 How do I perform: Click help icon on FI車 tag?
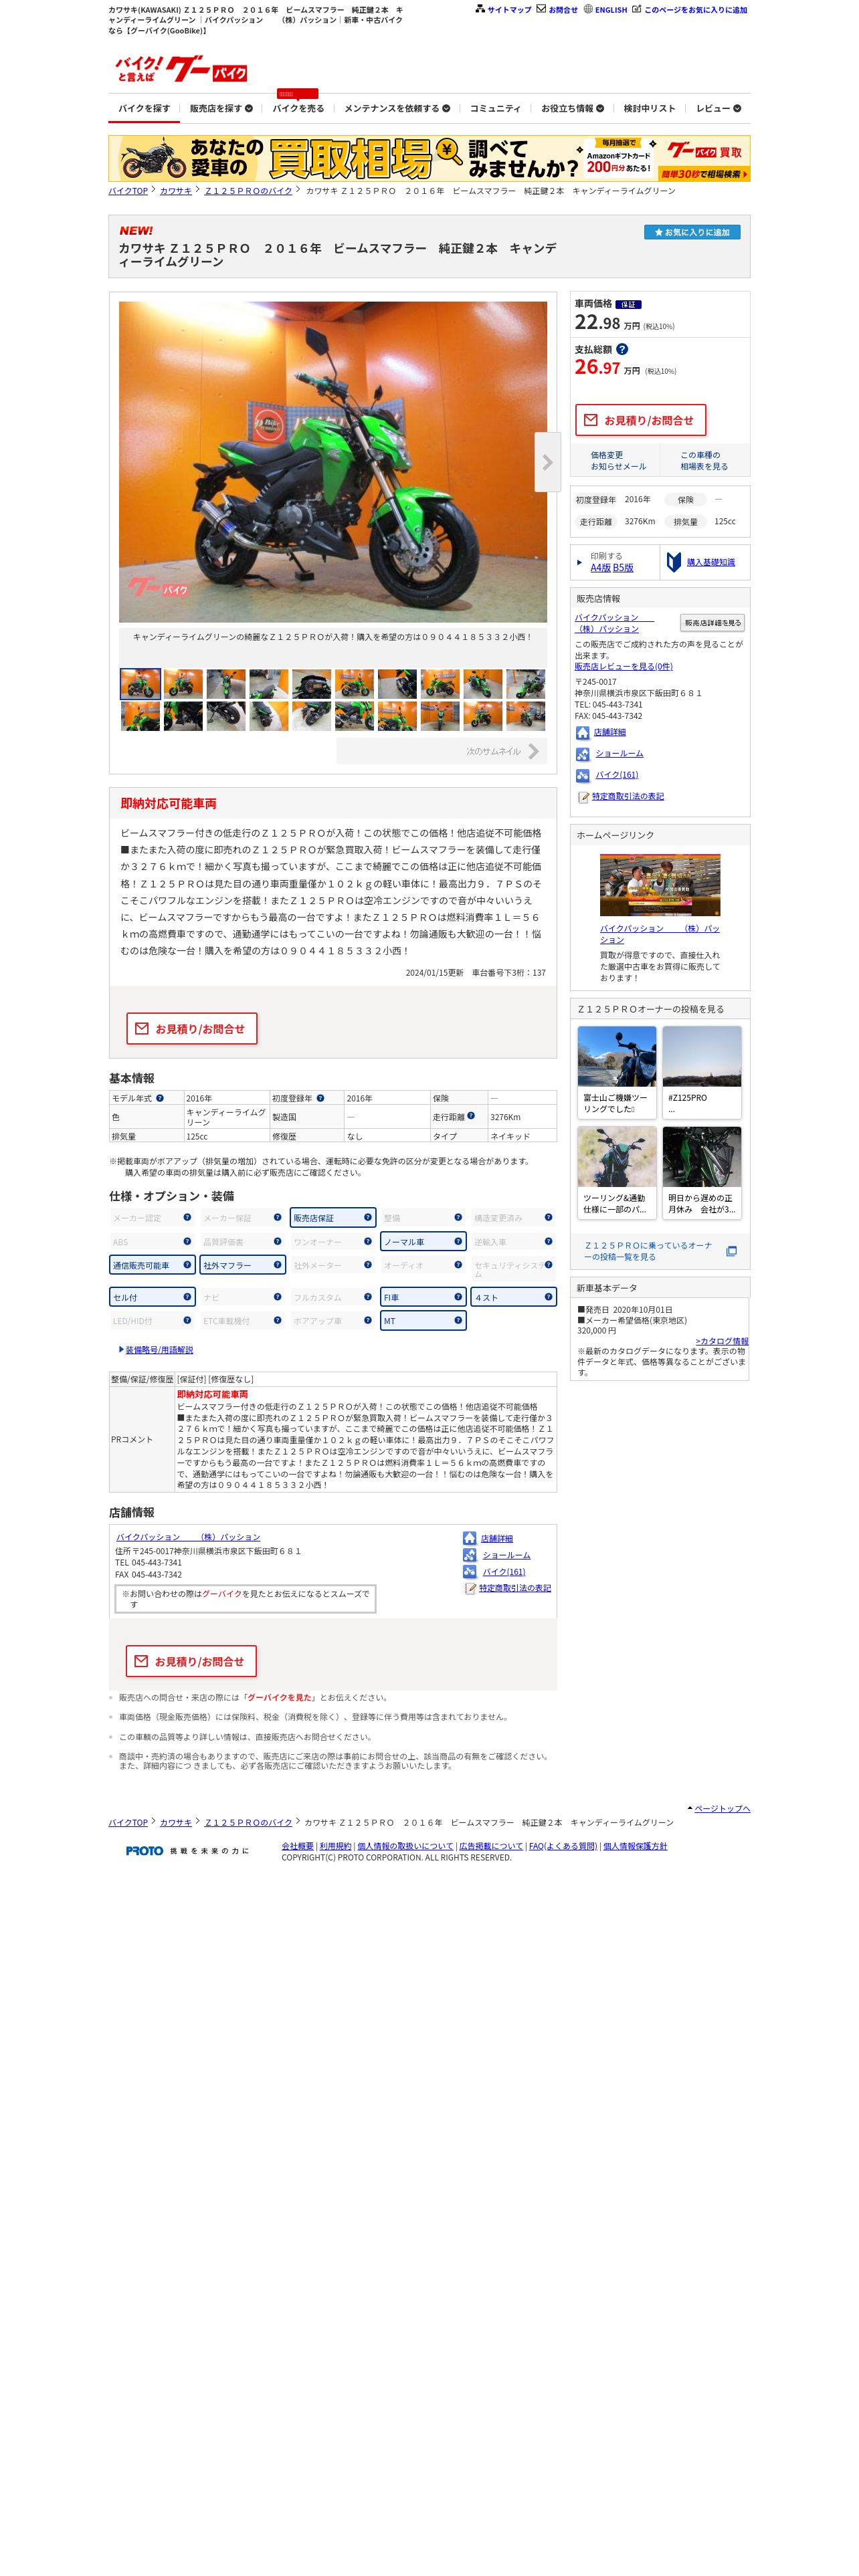458,1297
